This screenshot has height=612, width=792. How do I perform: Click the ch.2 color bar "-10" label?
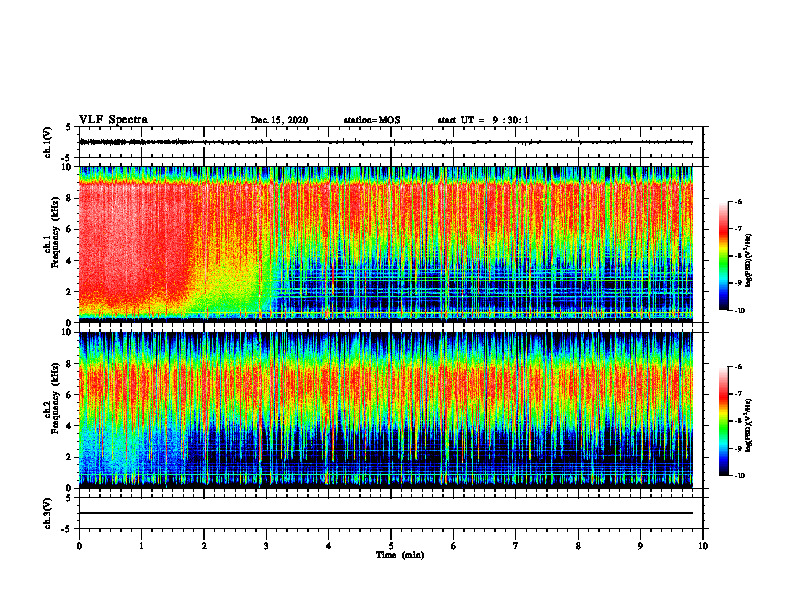tap(740, 476)
